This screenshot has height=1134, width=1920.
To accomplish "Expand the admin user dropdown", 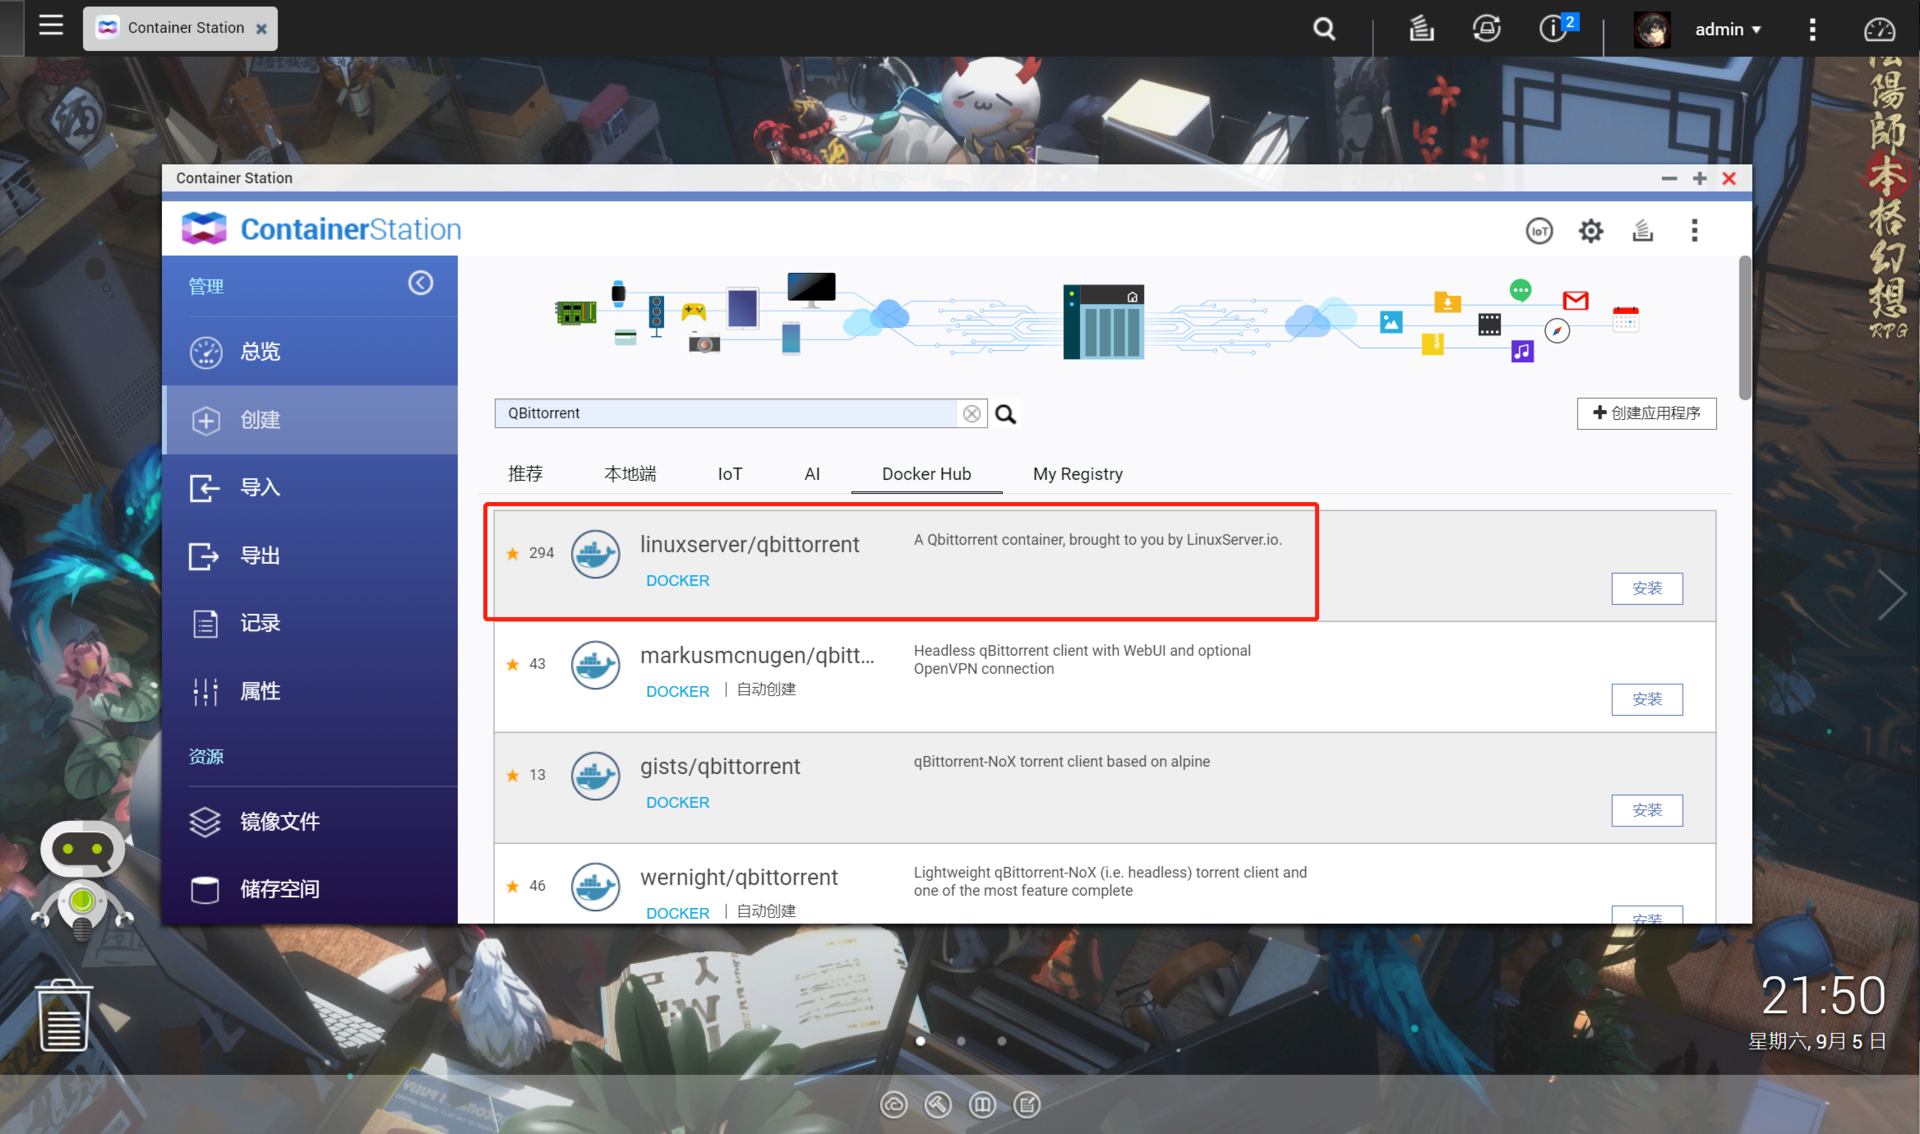I will (x=1728, y=29).
